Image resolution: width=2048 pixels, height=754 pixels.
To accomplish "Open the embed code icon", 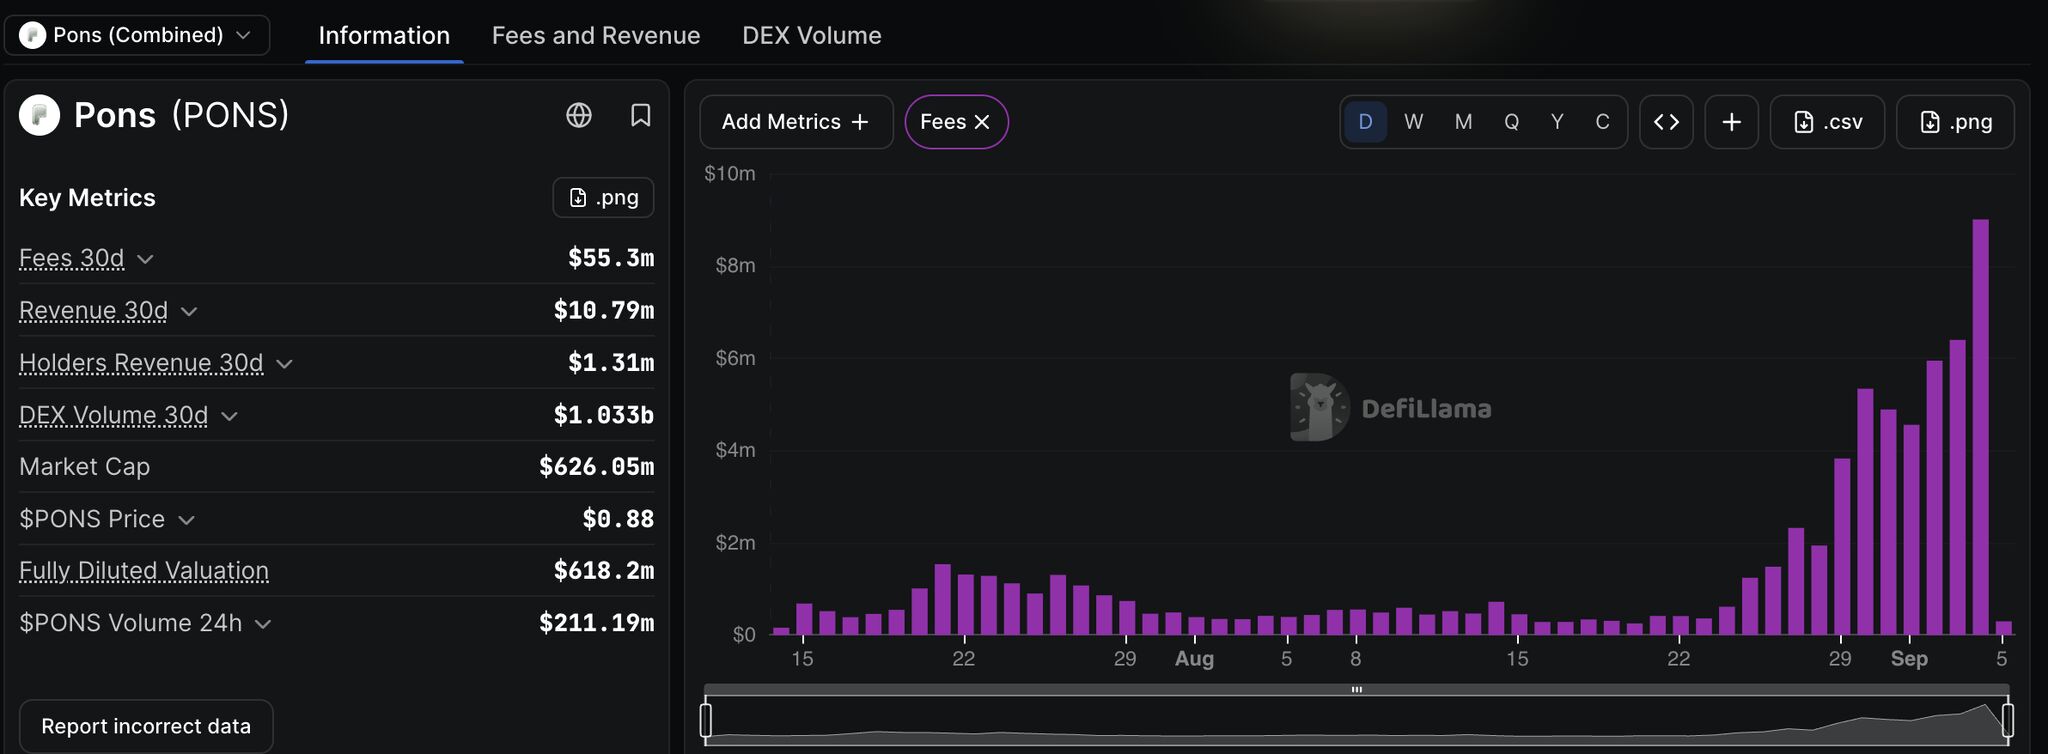I will [1666, 122].
